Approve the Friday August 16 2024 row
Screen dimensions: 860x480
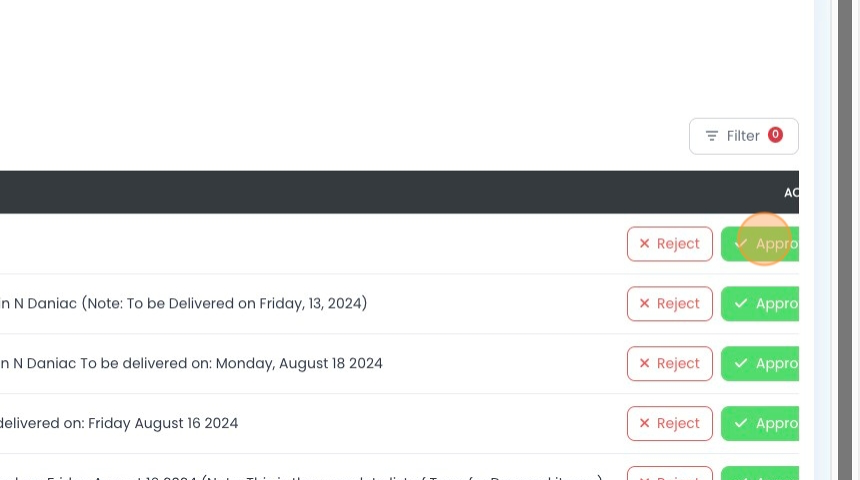(x=760, y=423)
